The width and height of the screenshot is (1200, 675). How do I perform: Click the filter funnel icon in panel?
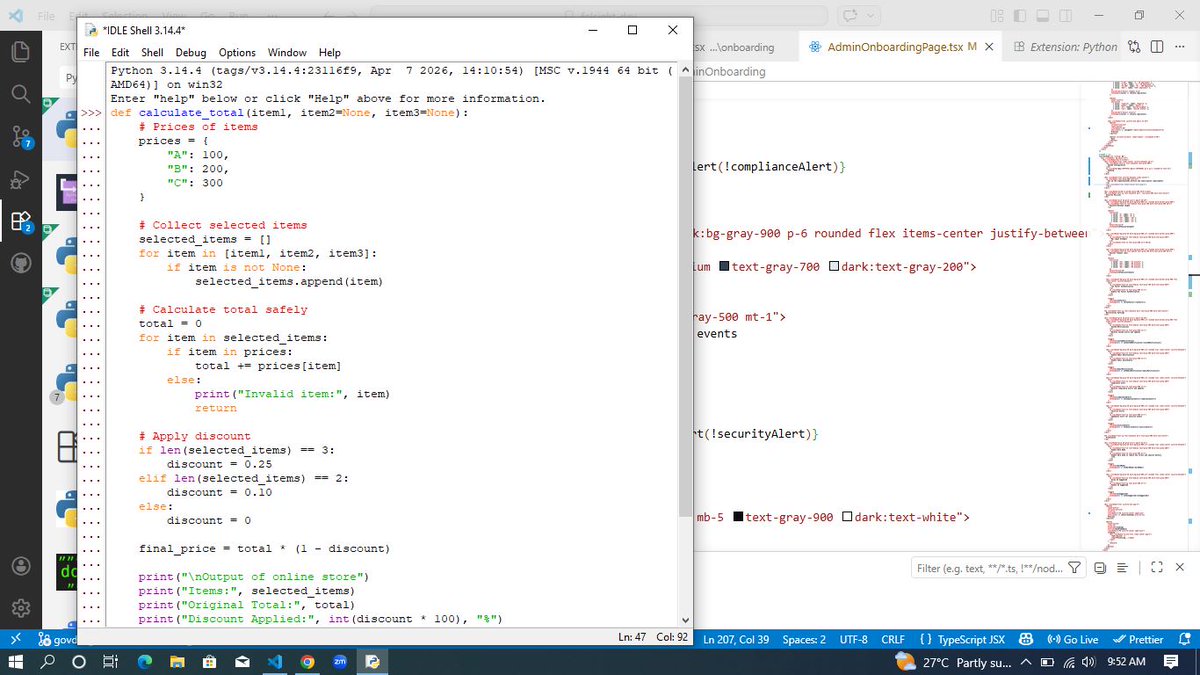click(x=1075, y=568)
